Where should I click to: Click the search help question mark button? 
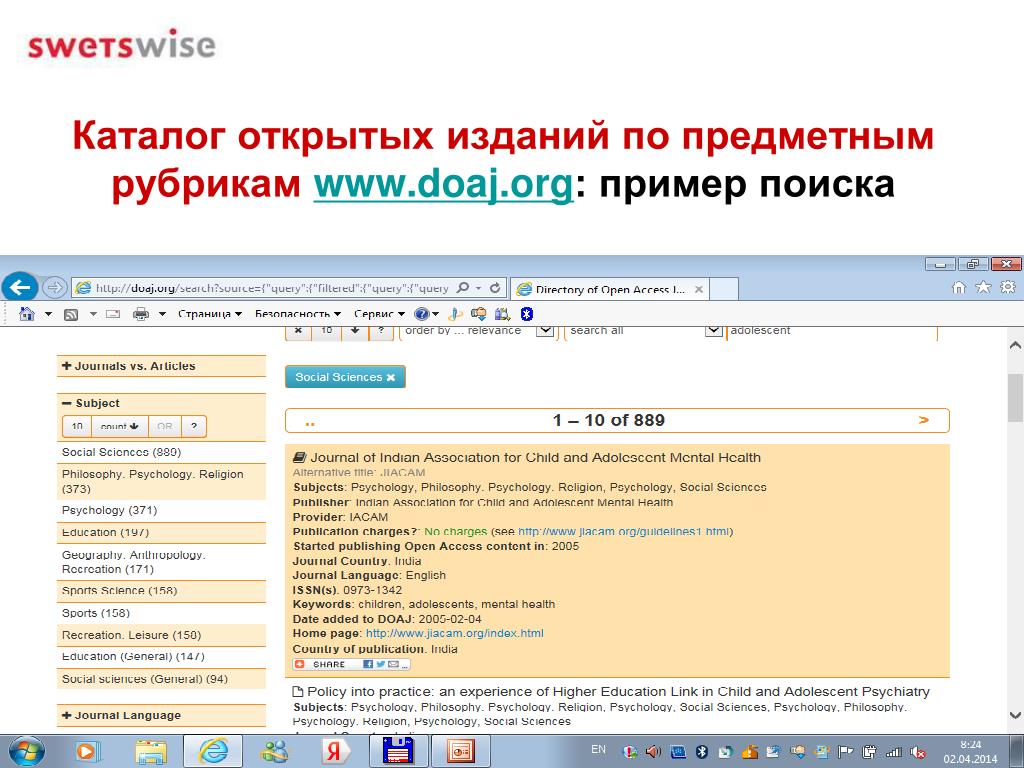[381, 331]
